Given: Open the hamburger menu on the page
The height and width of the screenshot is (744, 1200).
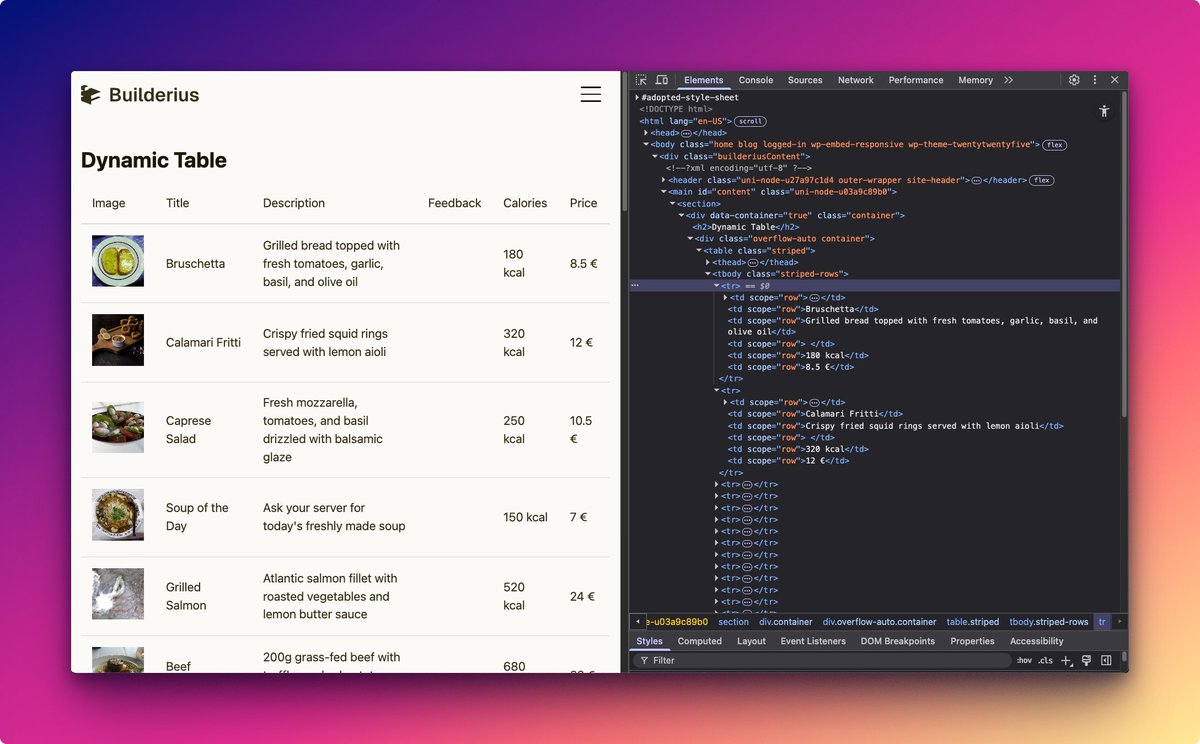Looking at the screenshot, I should (x=591, y=94).
